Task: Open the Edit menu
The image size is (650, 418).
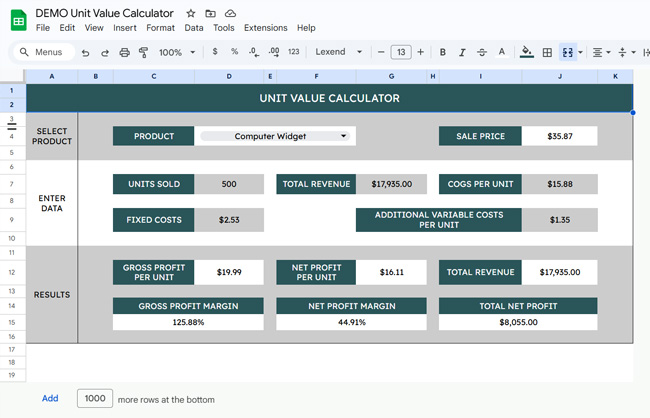Action: [67, 28]
